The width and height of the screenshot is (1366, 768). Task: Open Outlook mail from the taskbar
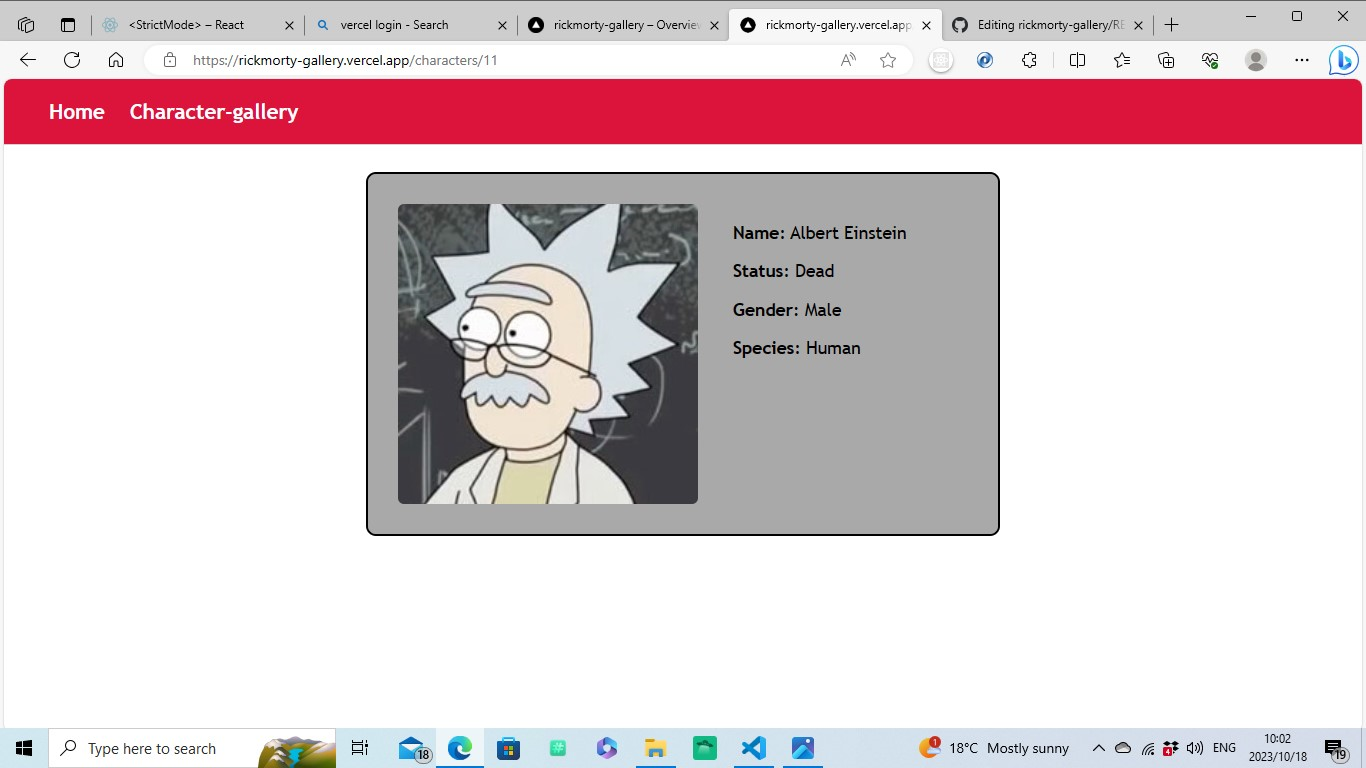pyautogui.click(x=411, y=748)
